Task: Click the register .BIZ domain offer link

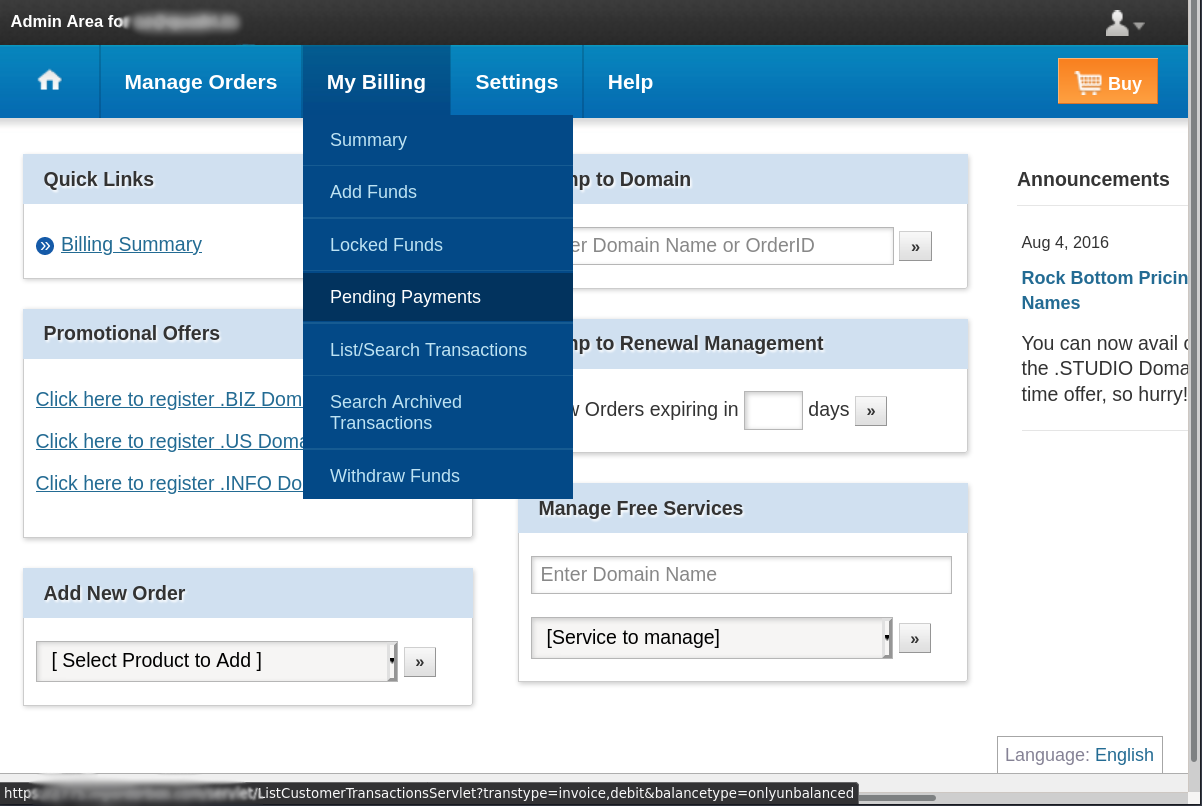Action: click(x=169, y=399)
